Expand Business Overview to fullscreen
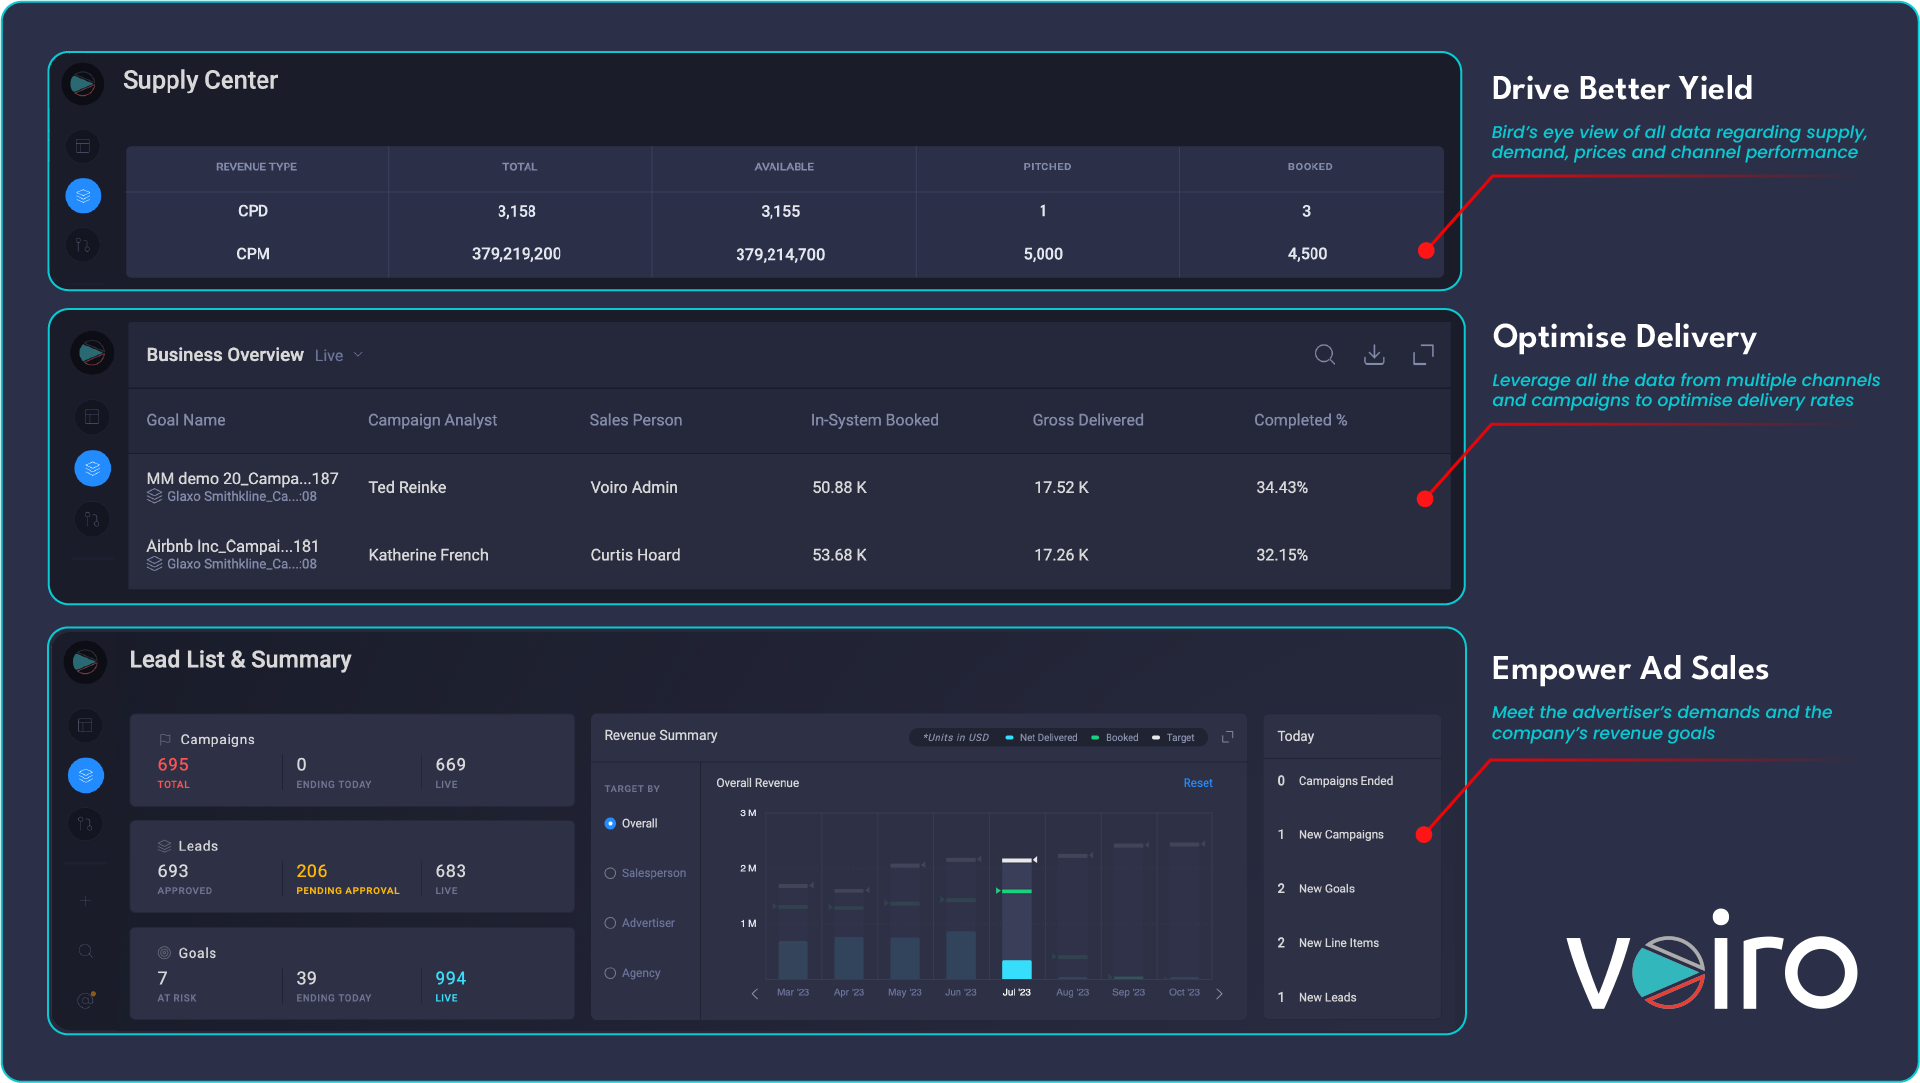 point(1423,355)
